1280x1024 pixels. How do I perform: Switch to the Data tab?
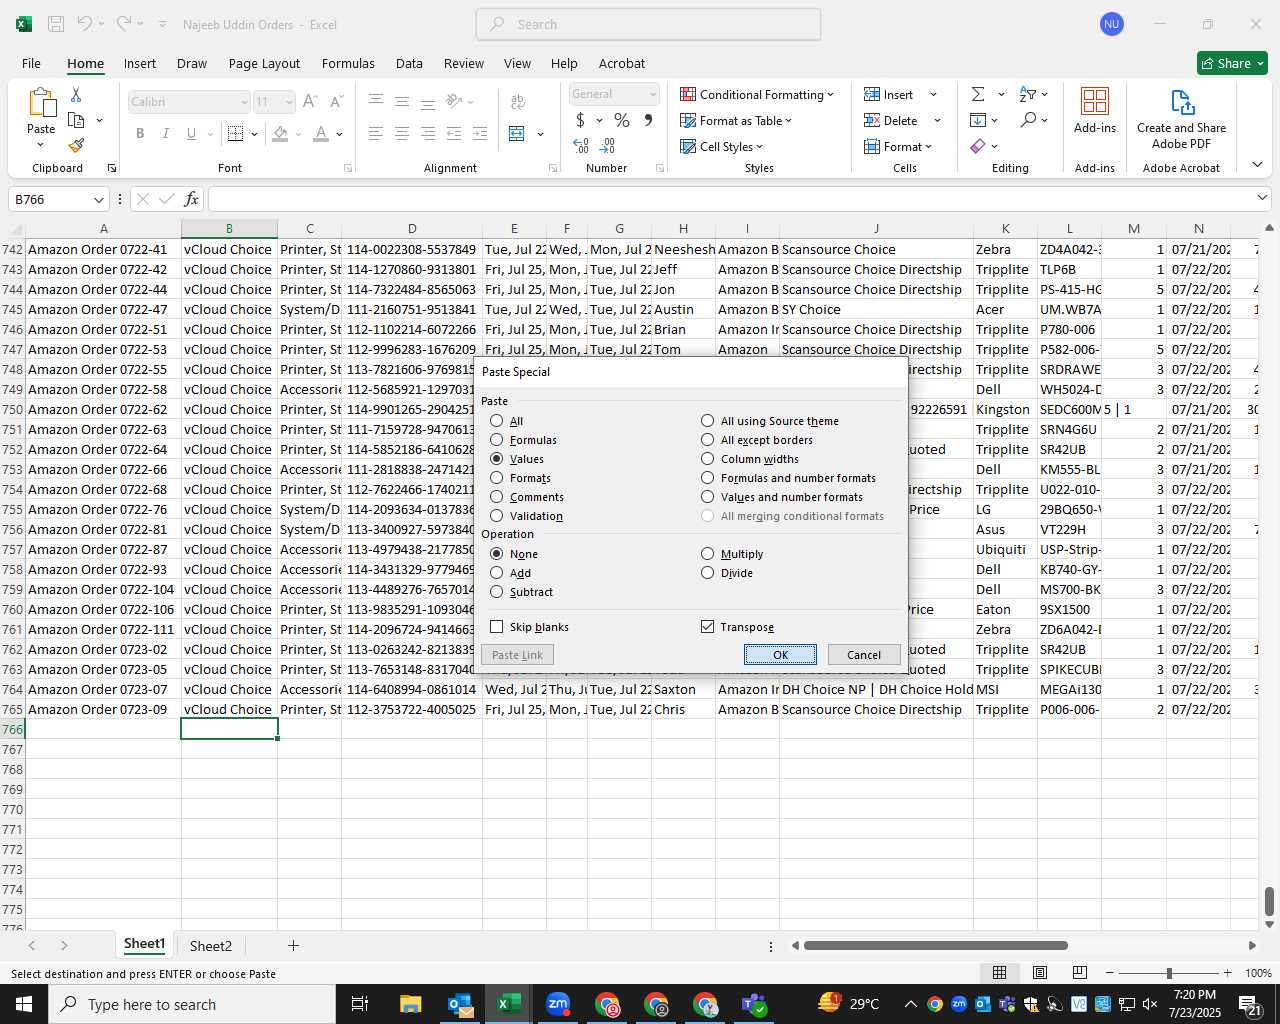[409, 63]
